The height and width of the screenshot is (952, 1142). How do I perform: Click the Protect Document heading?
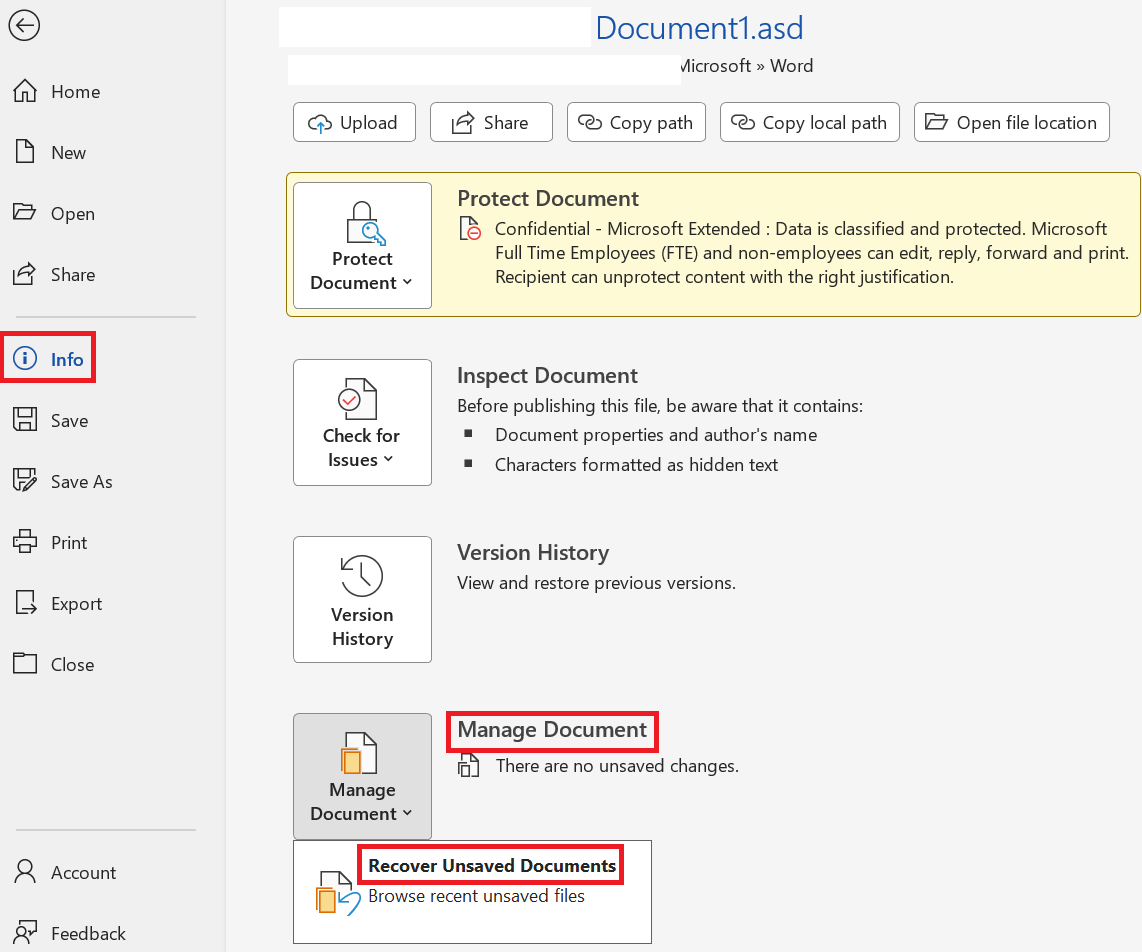coord(548,199)
